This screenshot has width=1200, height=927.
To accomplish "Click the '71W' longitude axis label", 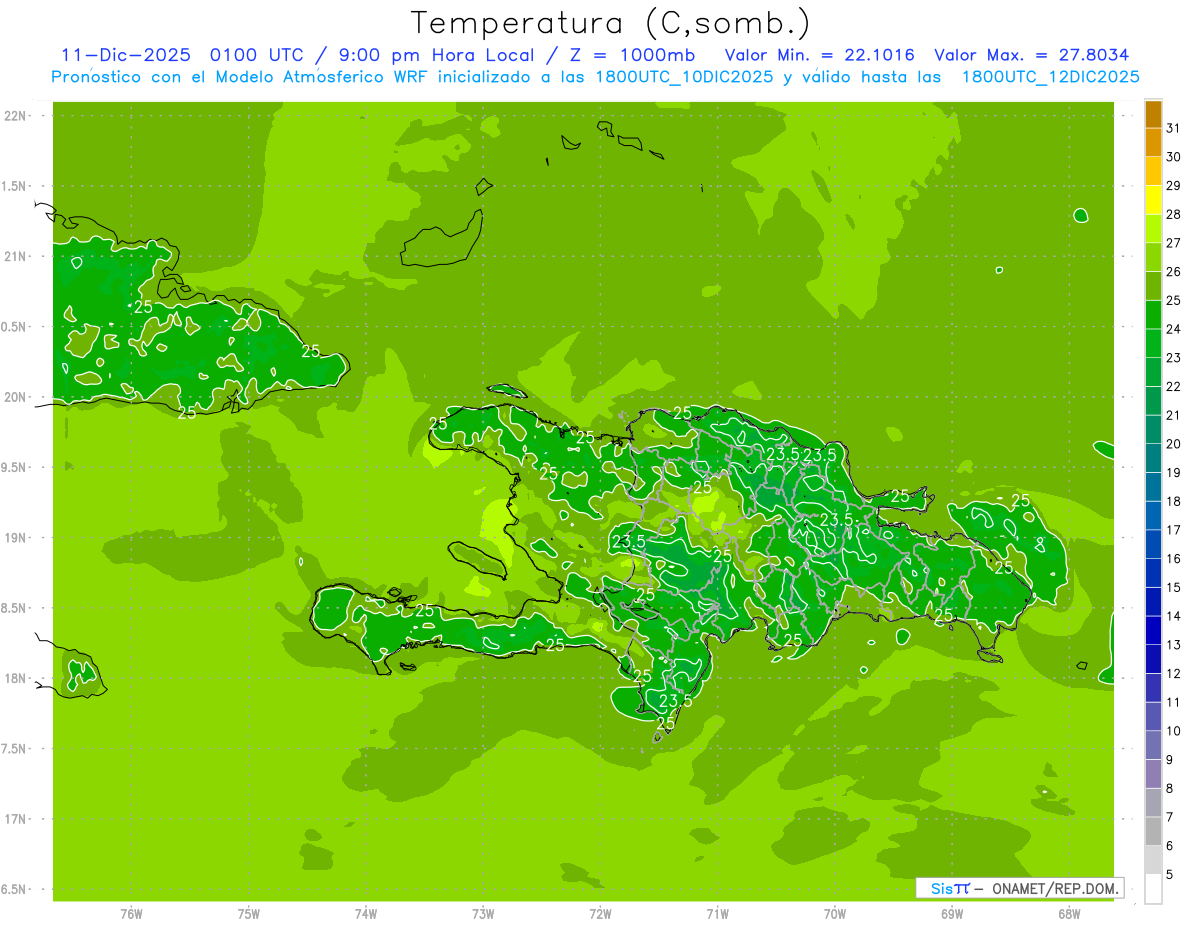I will (x=717, y=913).
